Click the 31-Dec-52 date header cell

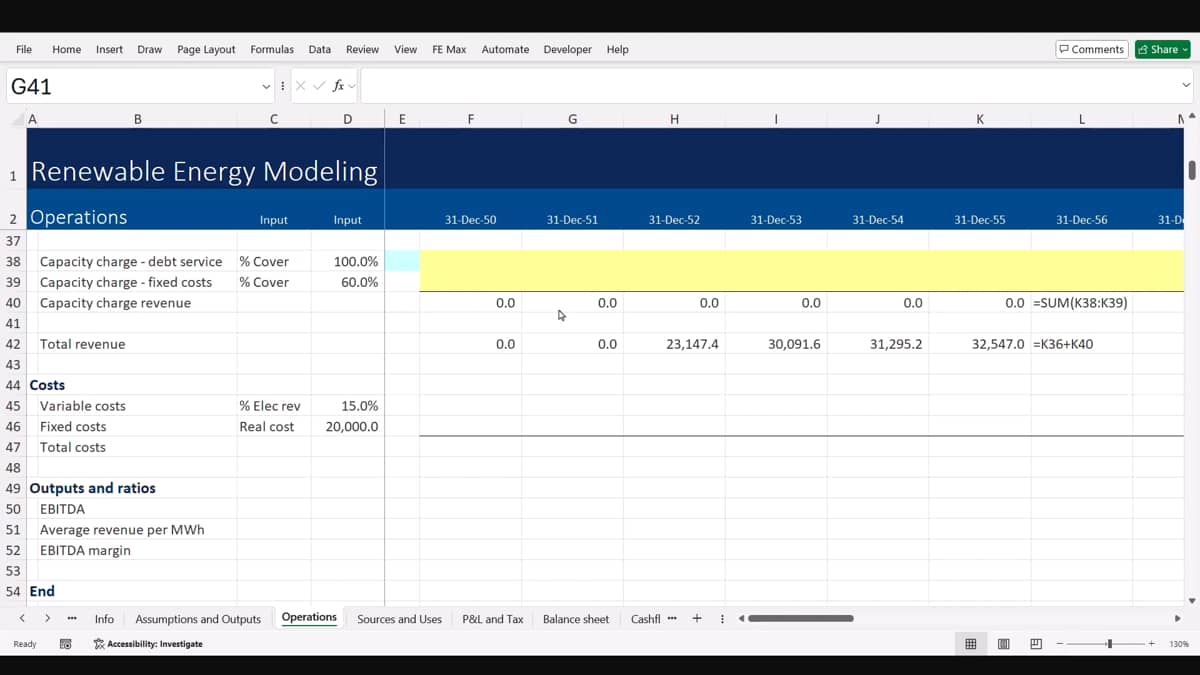click(674, 219)
